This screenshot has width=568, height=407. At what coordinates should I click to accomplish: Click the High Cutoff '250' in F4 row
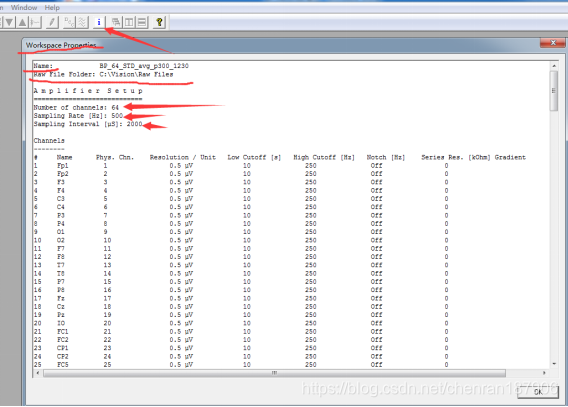pos(310,190)
